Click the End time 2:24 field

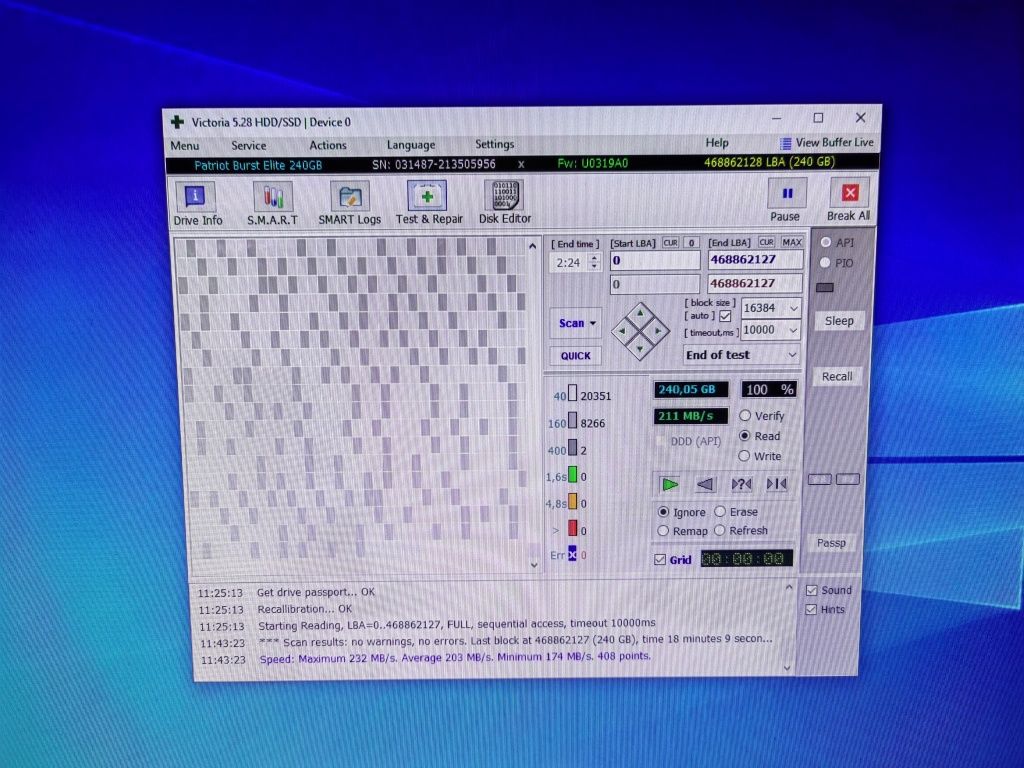(569, 263)
